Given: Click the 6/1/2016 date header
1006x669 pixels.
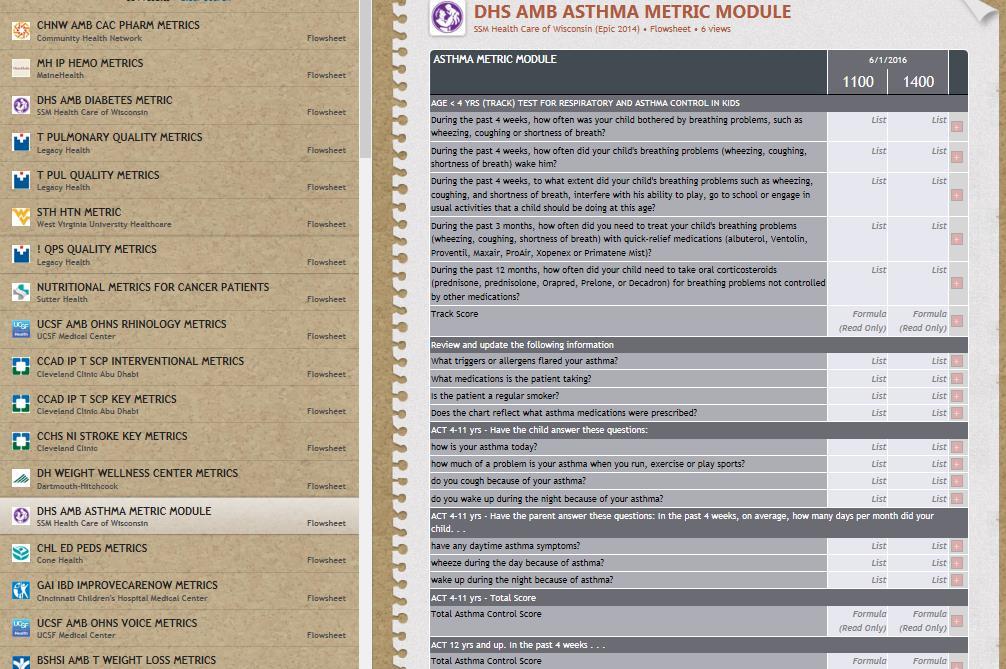Looking at the screenshot, I should click(888, 60).
